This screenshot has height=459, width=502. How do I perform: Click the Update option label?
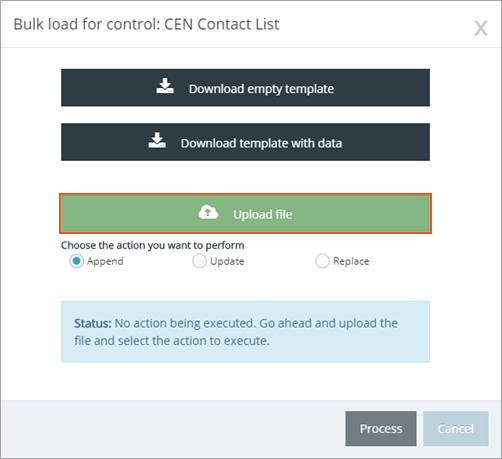pyautogui.click(x=227, y=261)
